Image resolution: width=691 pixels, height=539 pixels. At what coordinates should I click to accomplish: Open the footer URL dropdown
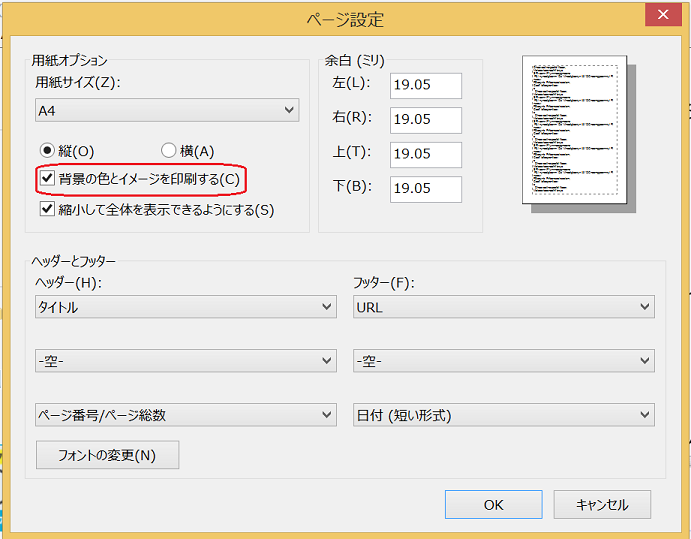[x=504, y=307]
